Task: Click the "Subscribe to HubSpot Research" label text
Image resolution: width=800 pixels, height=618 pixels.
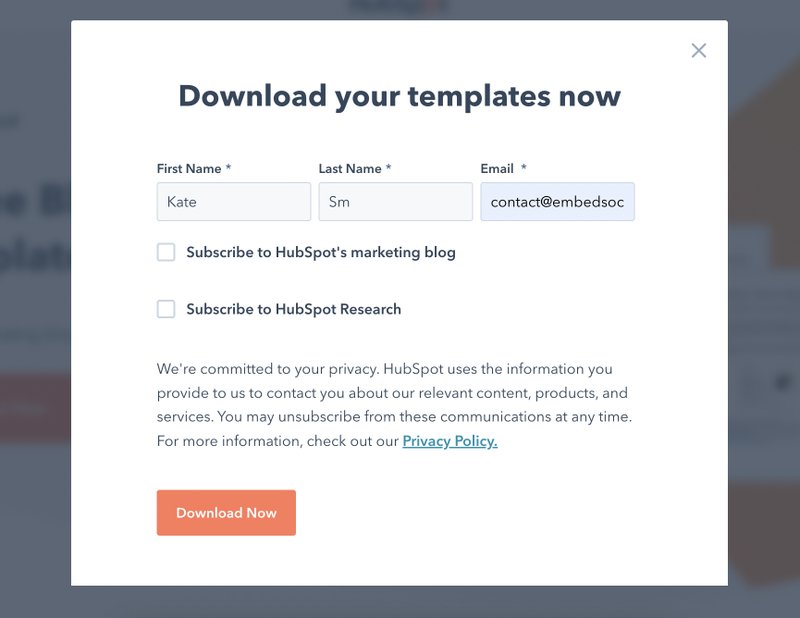Action: tap(293, 310)
